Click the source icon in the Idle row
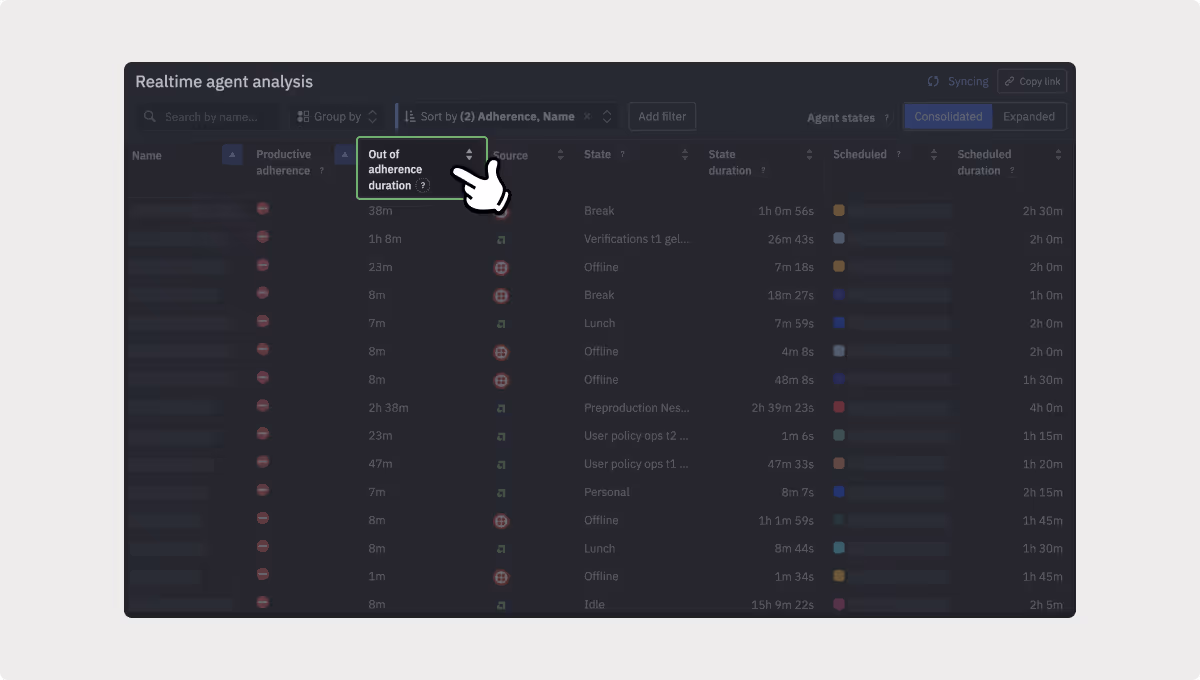The image size is (1200, 680). [501, 605]
